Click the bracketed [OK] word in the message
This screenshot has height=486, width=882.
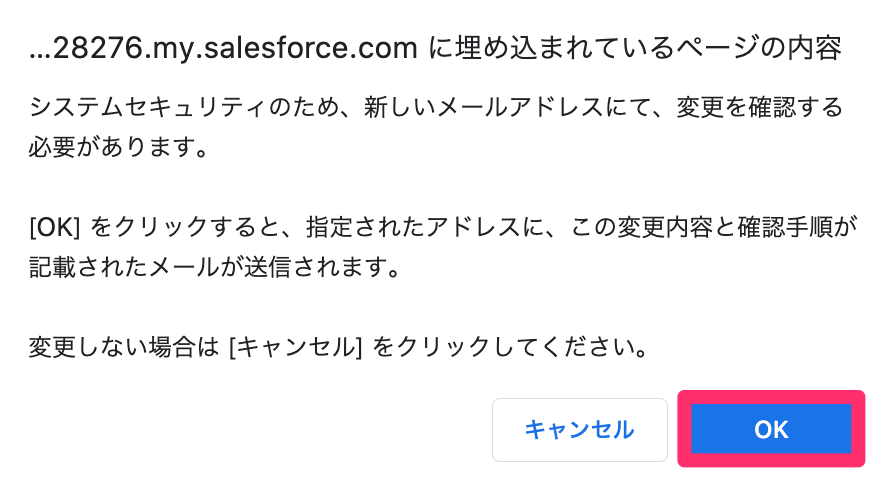coord(55,227)
